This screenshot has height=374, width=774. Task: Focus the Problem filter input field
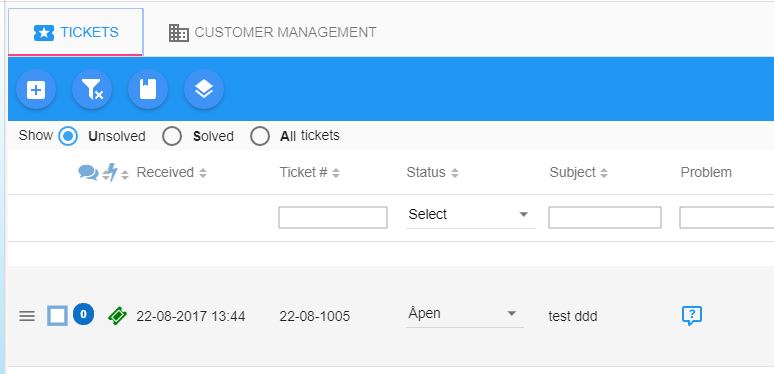click(727, 218)
